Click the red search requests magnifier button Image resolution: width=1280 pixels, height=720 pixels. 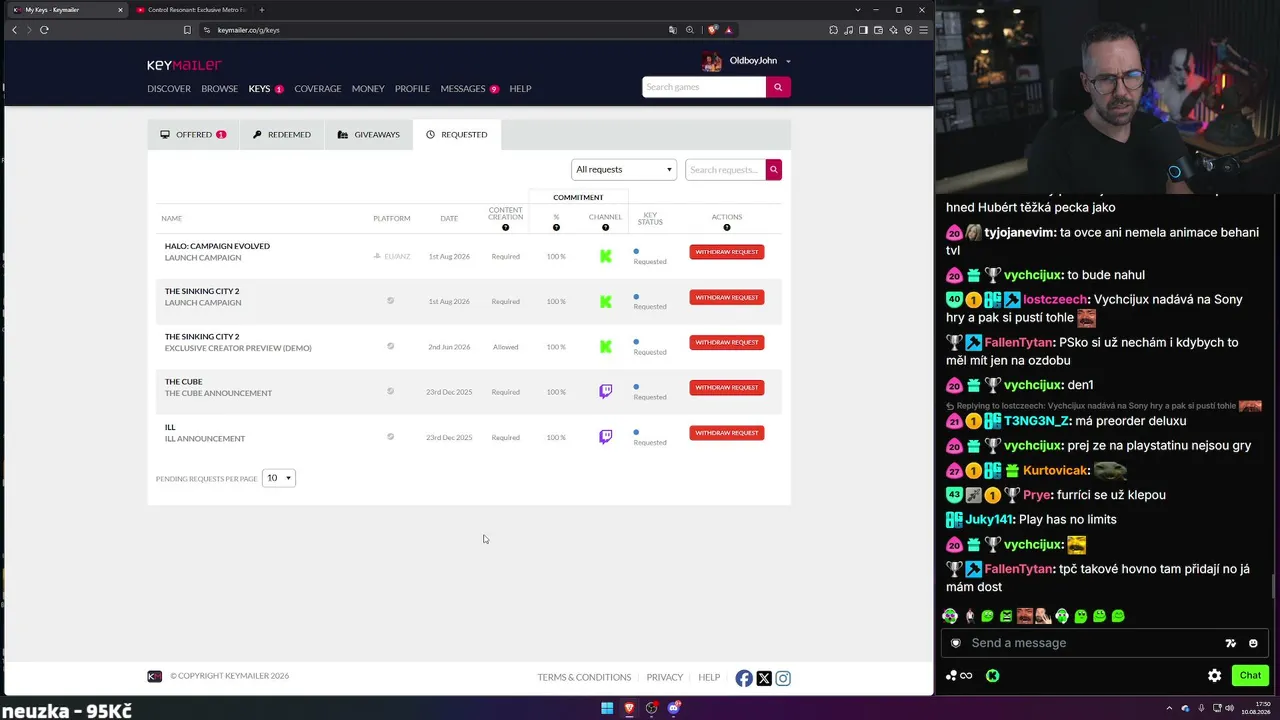click(x=773, y=170)
